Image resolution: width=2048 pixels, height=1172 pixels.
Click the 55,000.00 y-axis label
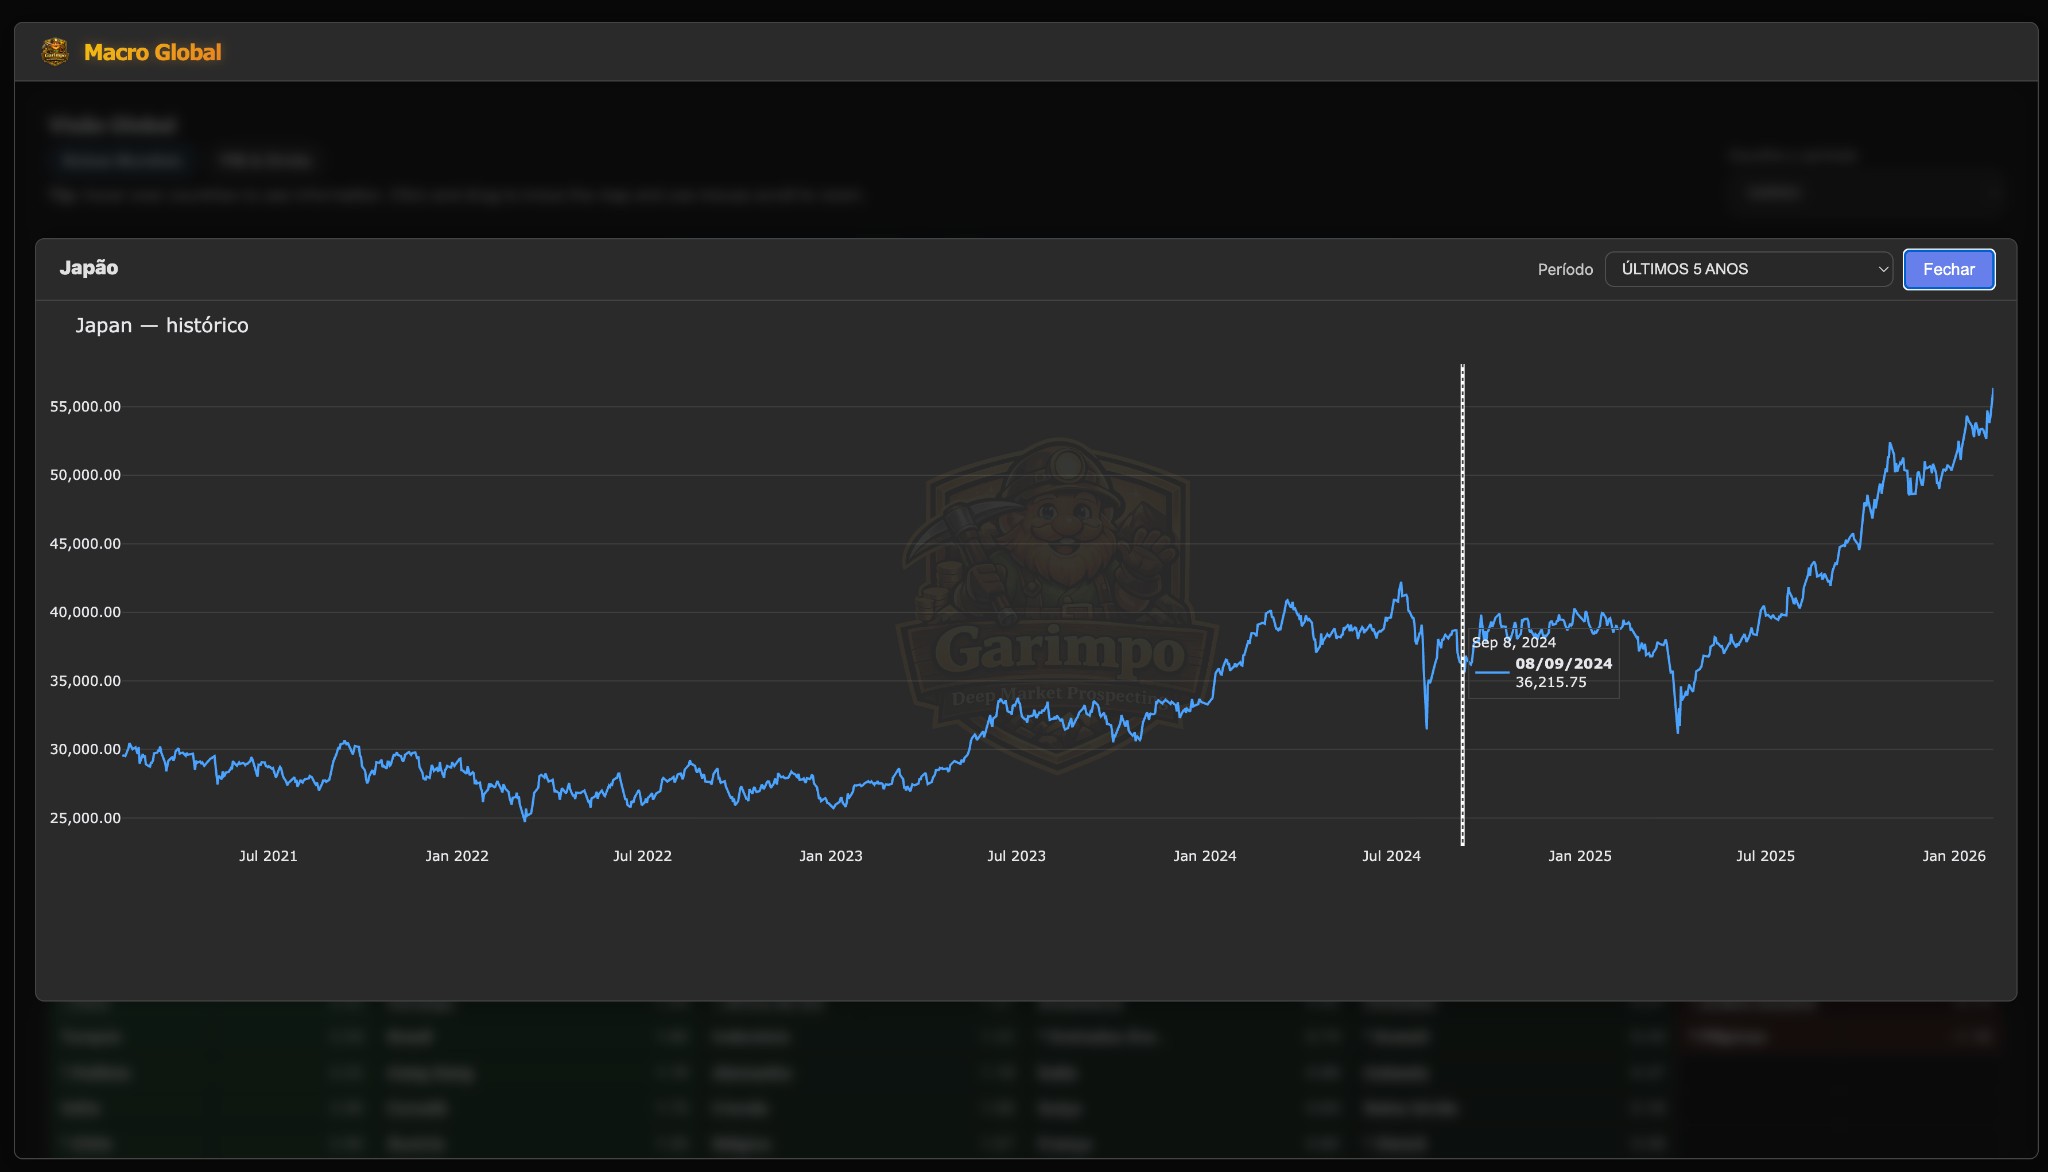[85, 406]
